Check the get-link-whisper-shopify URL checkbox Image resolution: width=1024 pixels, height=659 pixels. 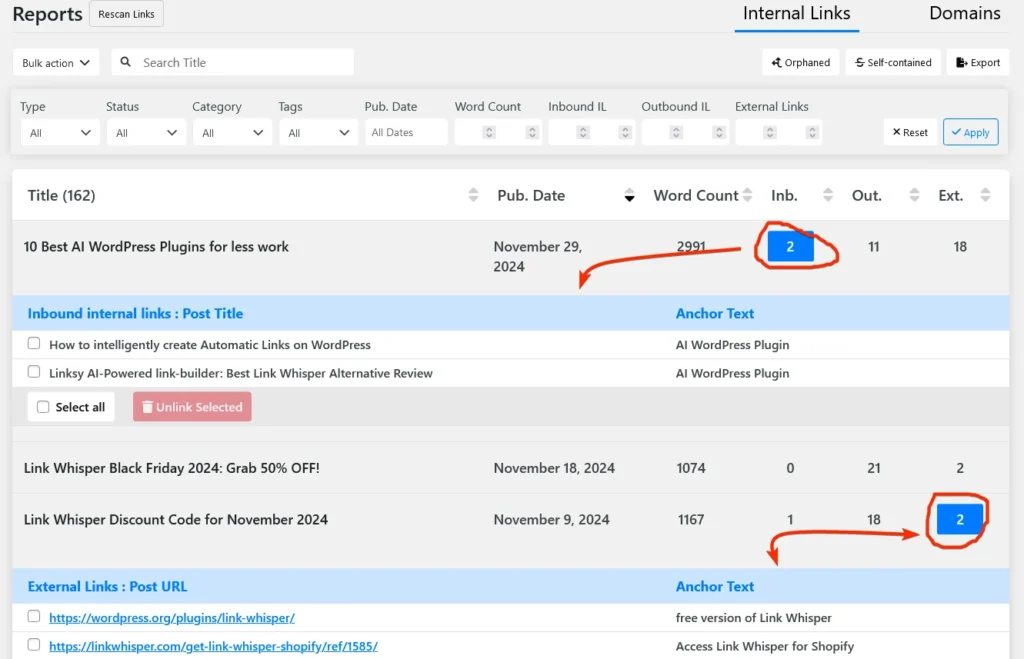coord(34,645)
